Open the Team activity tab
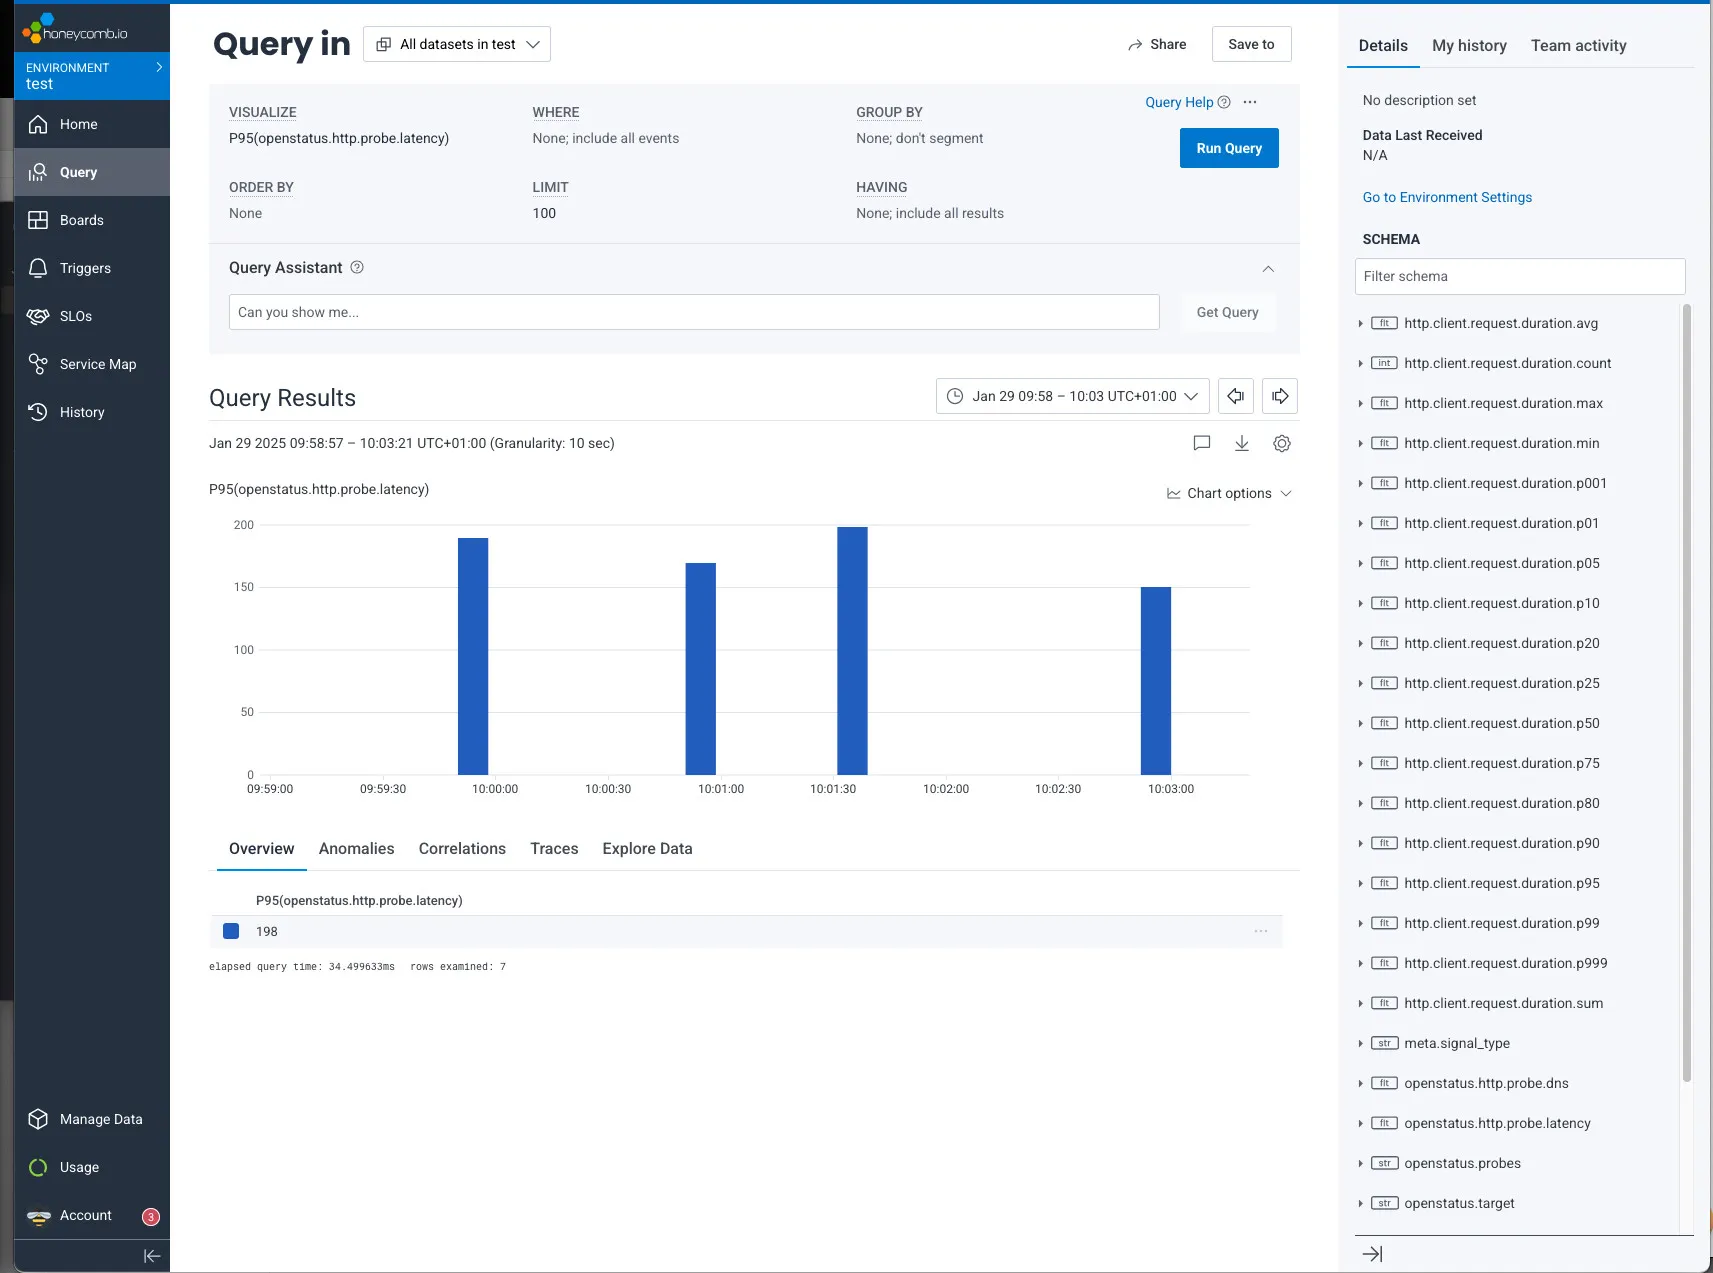This screenshot has height=1273, width=1713. (x=1577, y=45)
